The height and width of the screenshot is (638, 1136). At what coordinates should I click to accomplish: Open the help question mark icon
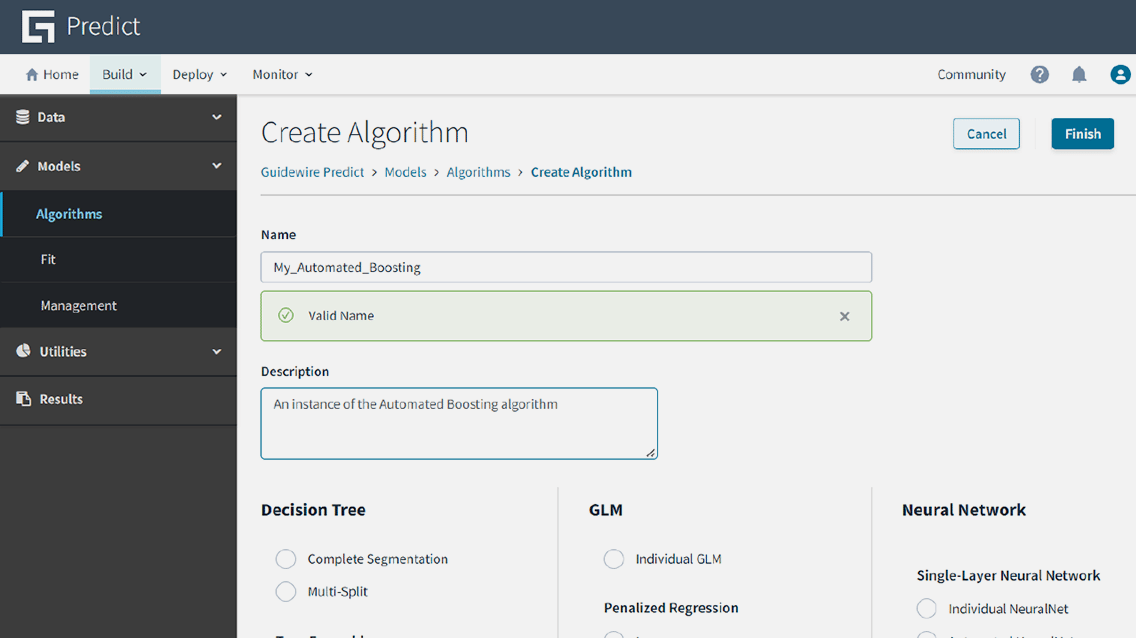(x=1039, y=74)
